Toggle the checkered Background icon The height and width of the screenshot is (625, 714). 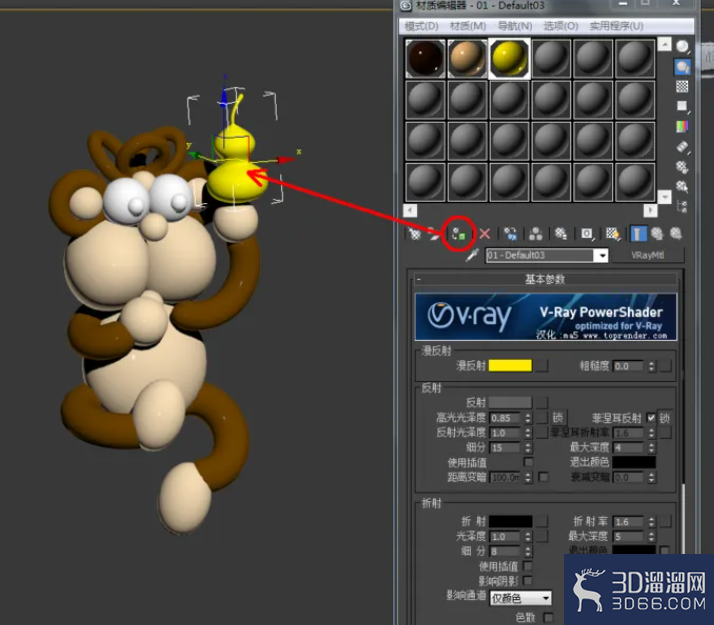[682, 86]
